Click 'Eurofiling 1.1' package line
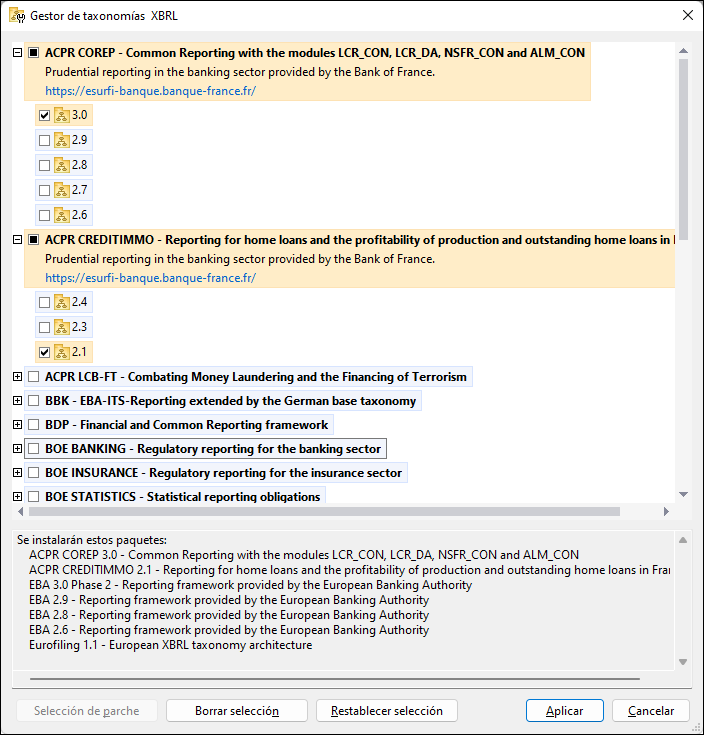704x735 pixels. coord(171,645)
